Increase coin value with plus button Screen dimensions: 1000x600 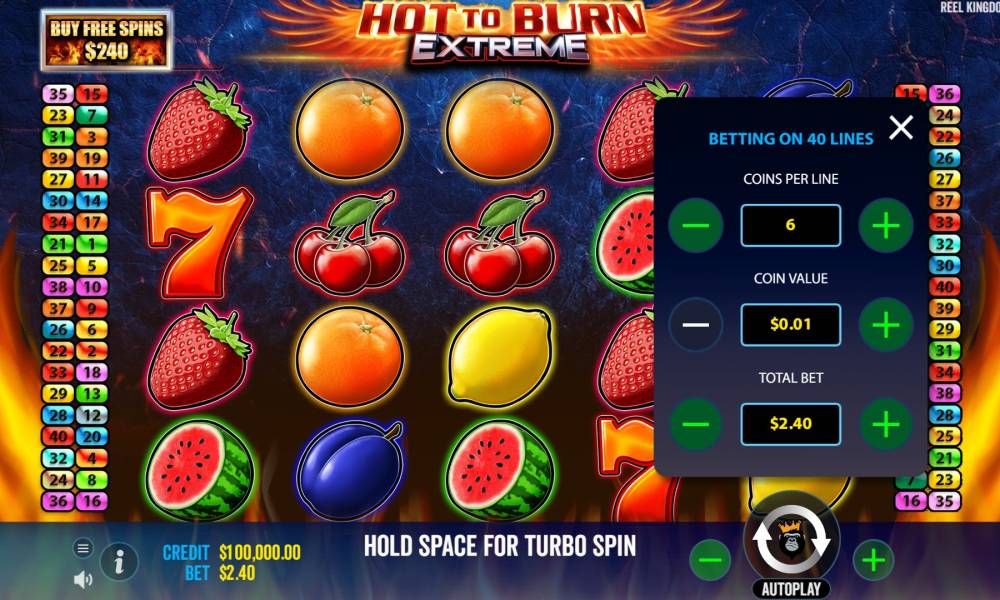point(886,325)
